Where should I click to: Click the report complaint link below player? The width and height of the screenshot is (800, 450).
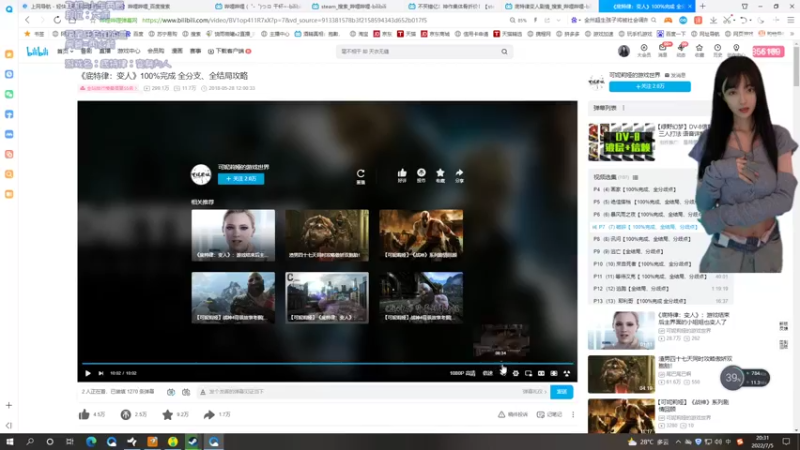(513, 415)
